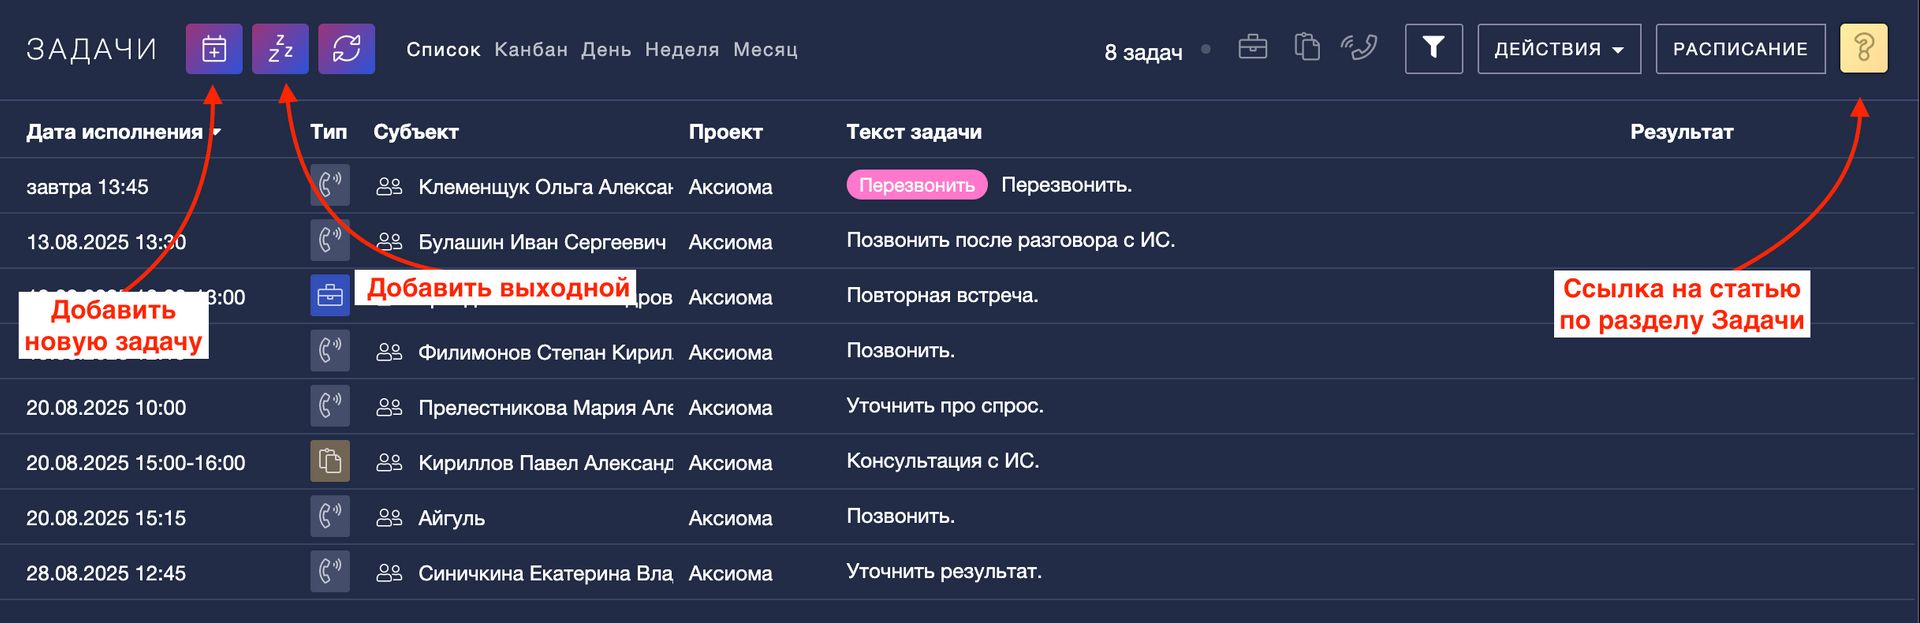Add a day off with Zzz icon

coord(280,49)
